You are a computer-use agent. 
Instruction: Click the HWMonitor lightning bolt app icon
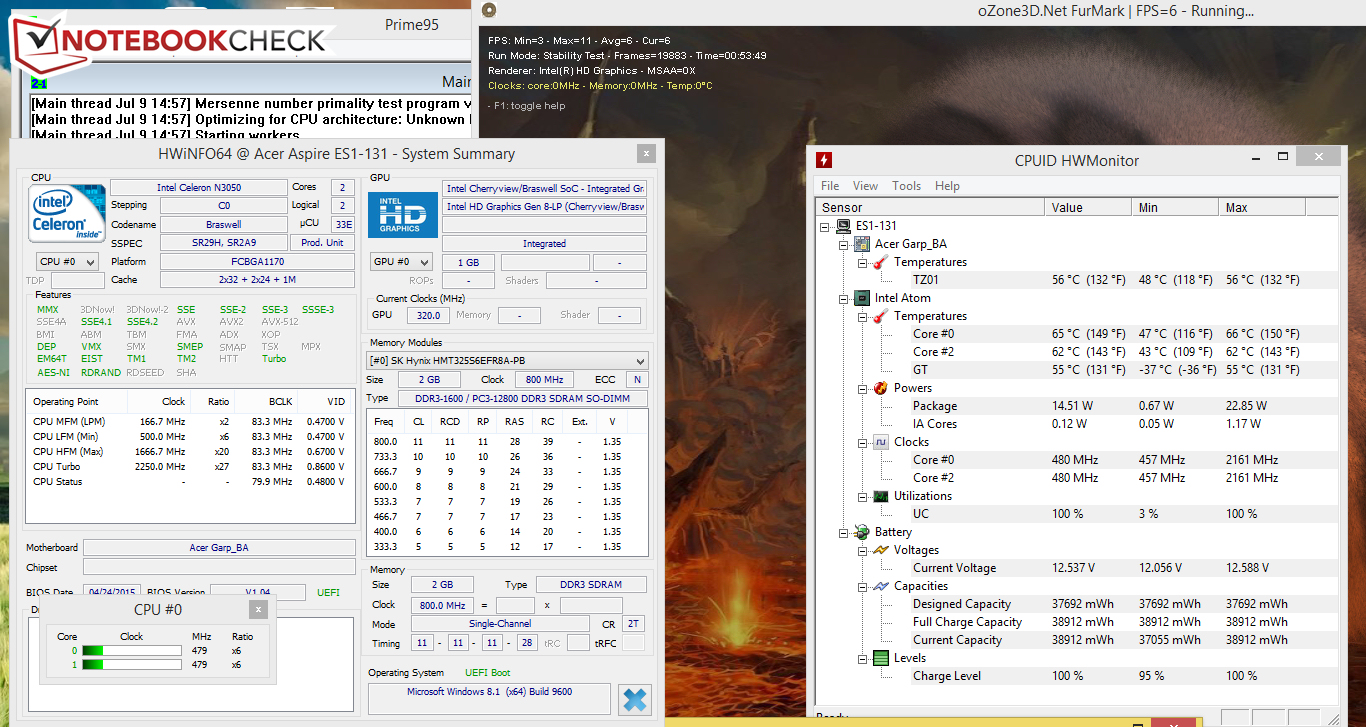coord(824,160)
